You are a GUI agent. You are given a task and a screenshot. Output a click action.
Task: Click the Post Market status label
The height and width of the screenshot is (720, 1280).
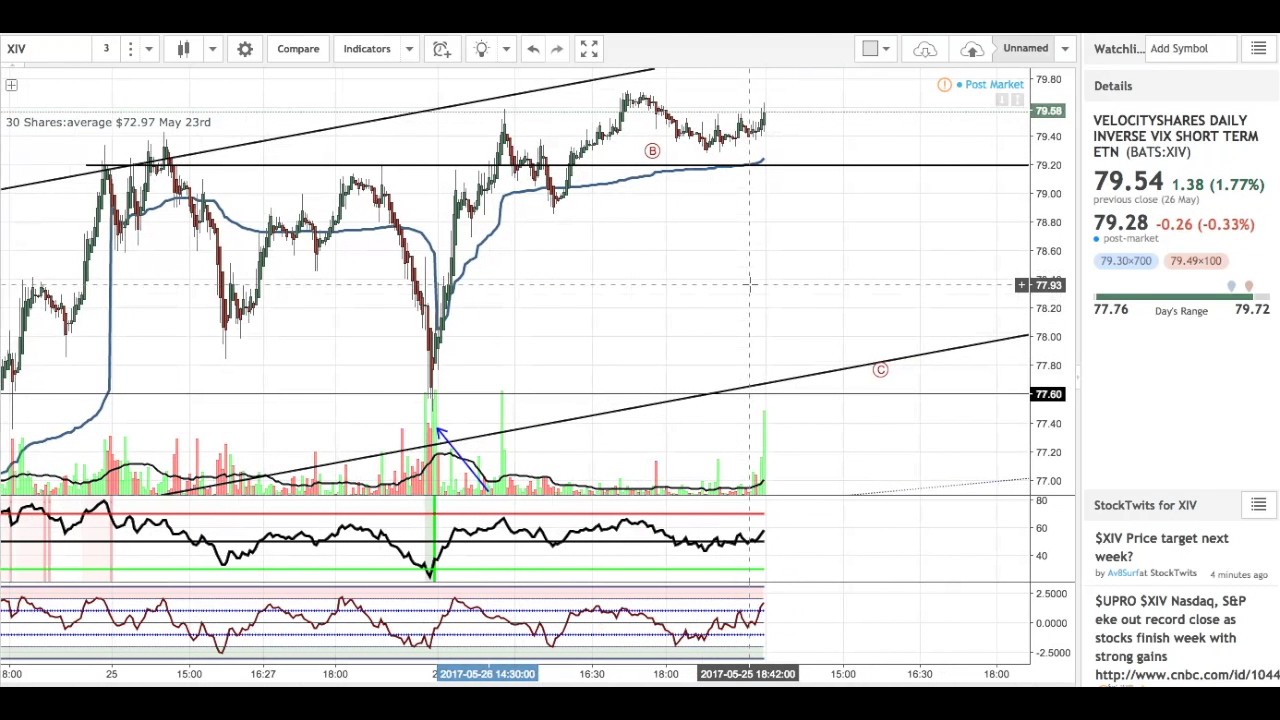pos(994,85)
